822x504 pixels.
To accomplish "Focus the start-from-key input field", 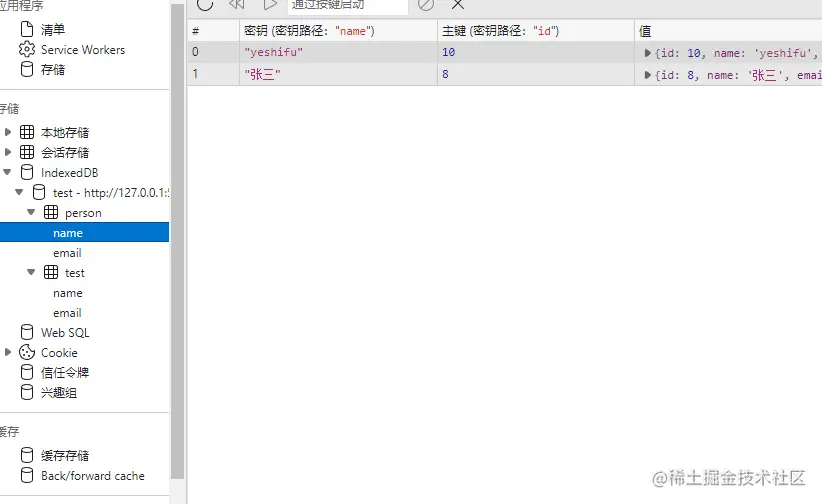I will (348, 5).
